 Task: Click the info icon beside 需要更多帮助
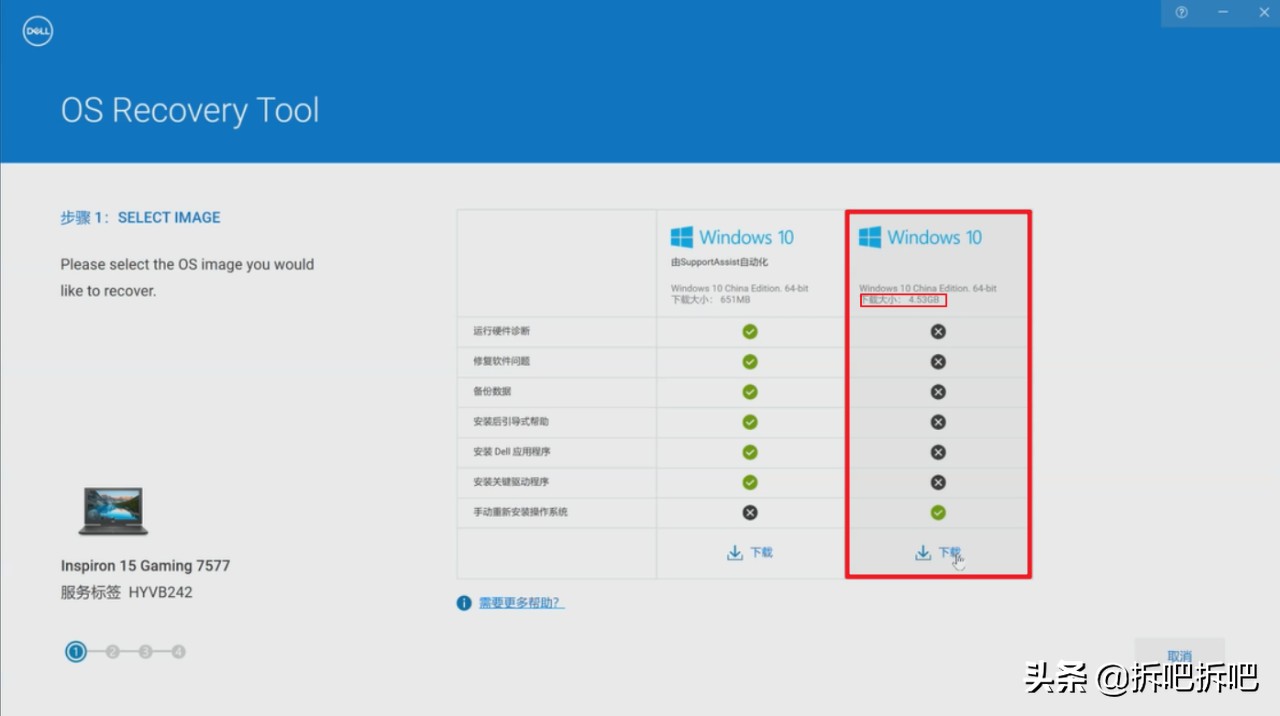click(x=464, y=603)
